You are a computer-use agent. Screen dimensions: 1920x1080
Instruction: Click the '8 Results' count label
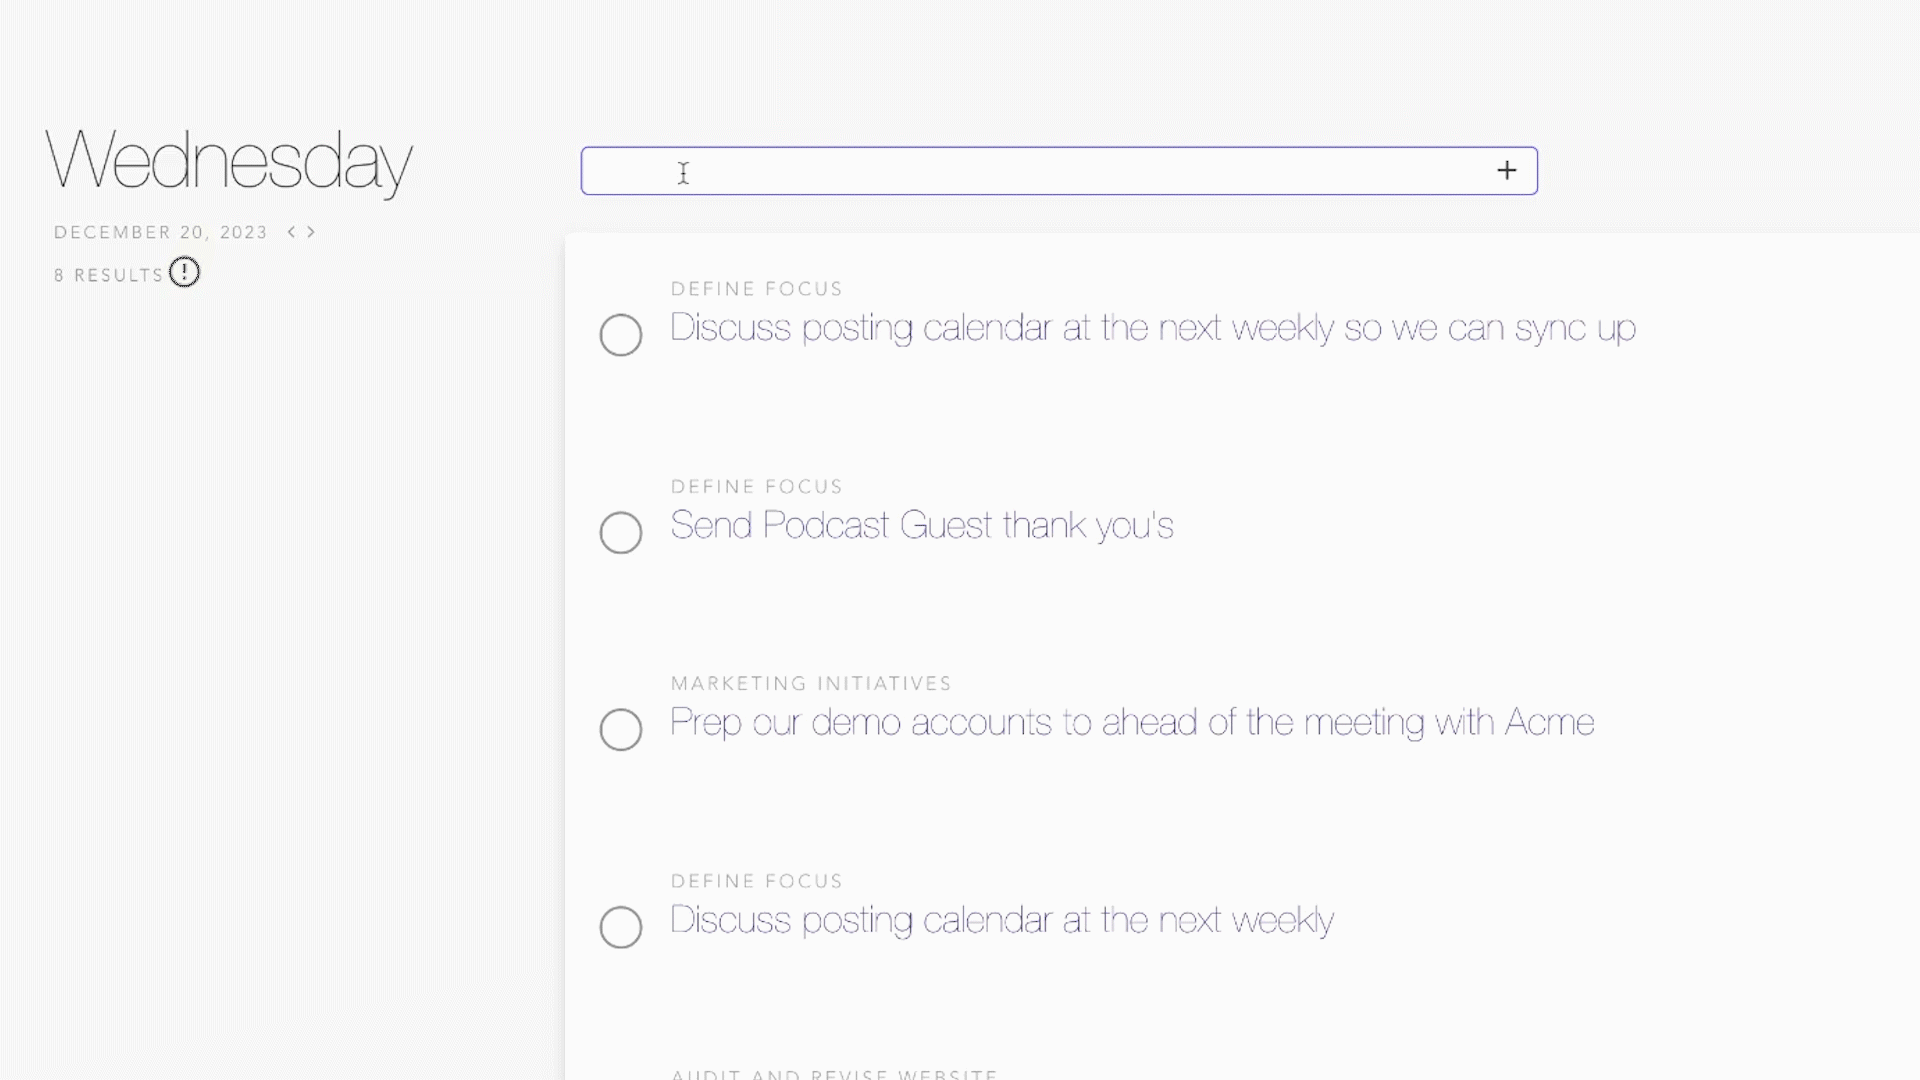coord(108,275)
